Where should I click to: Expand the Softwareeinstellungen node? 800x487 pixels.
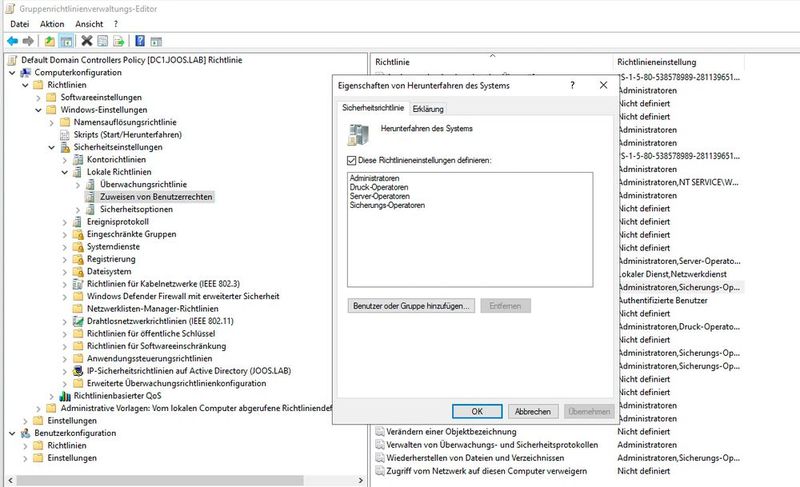click(38, 97)
